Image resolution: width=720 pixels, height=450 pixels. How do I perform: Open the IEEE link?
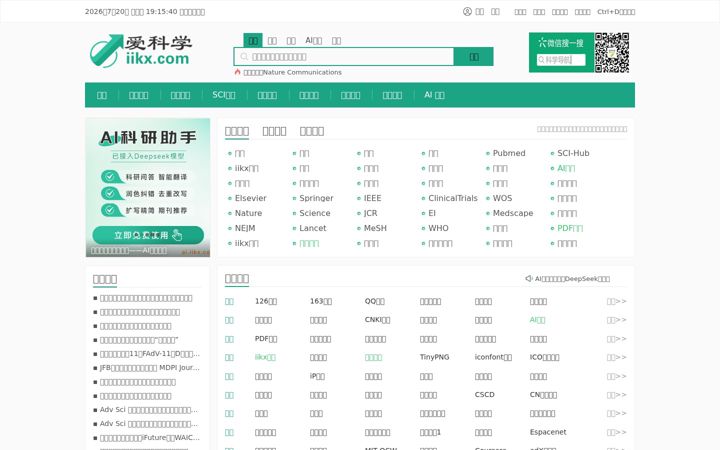tap(372, 198)
